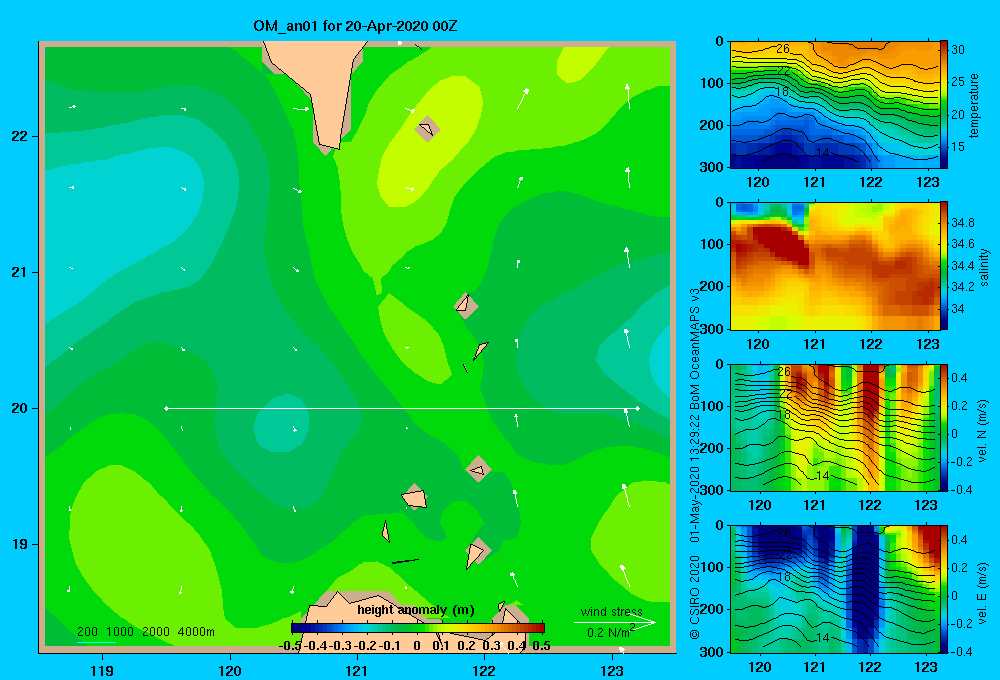Screen dimensions: 1000x680
Task: Click tick value 34.8 on salinity colorbar
Action: point(963,223)
